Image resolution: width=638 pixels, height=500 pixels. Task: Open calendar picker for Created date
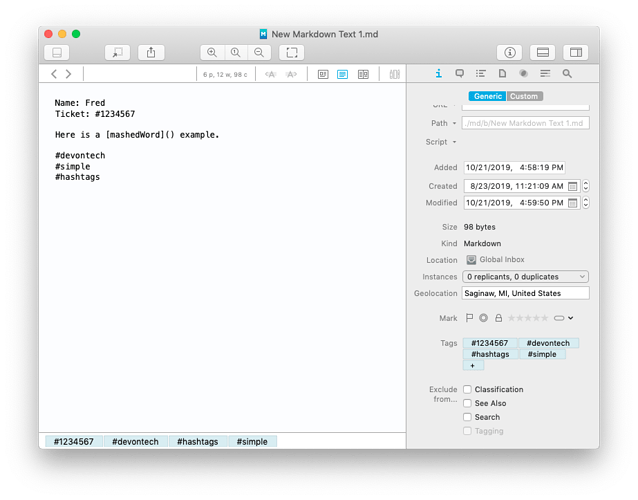click(x=572, y=186)
